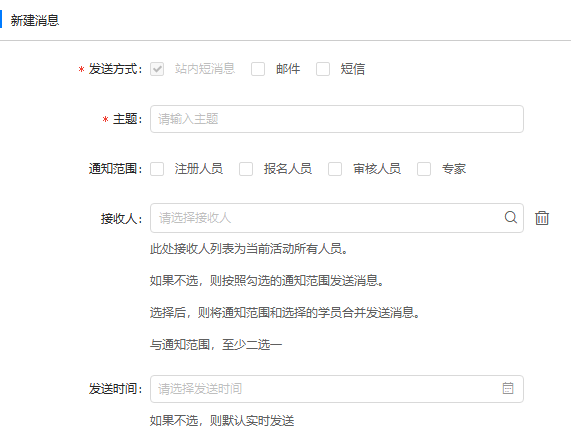Click the 专家 label
This screenshot has width=571, height=433.
(x=454, y=169)
